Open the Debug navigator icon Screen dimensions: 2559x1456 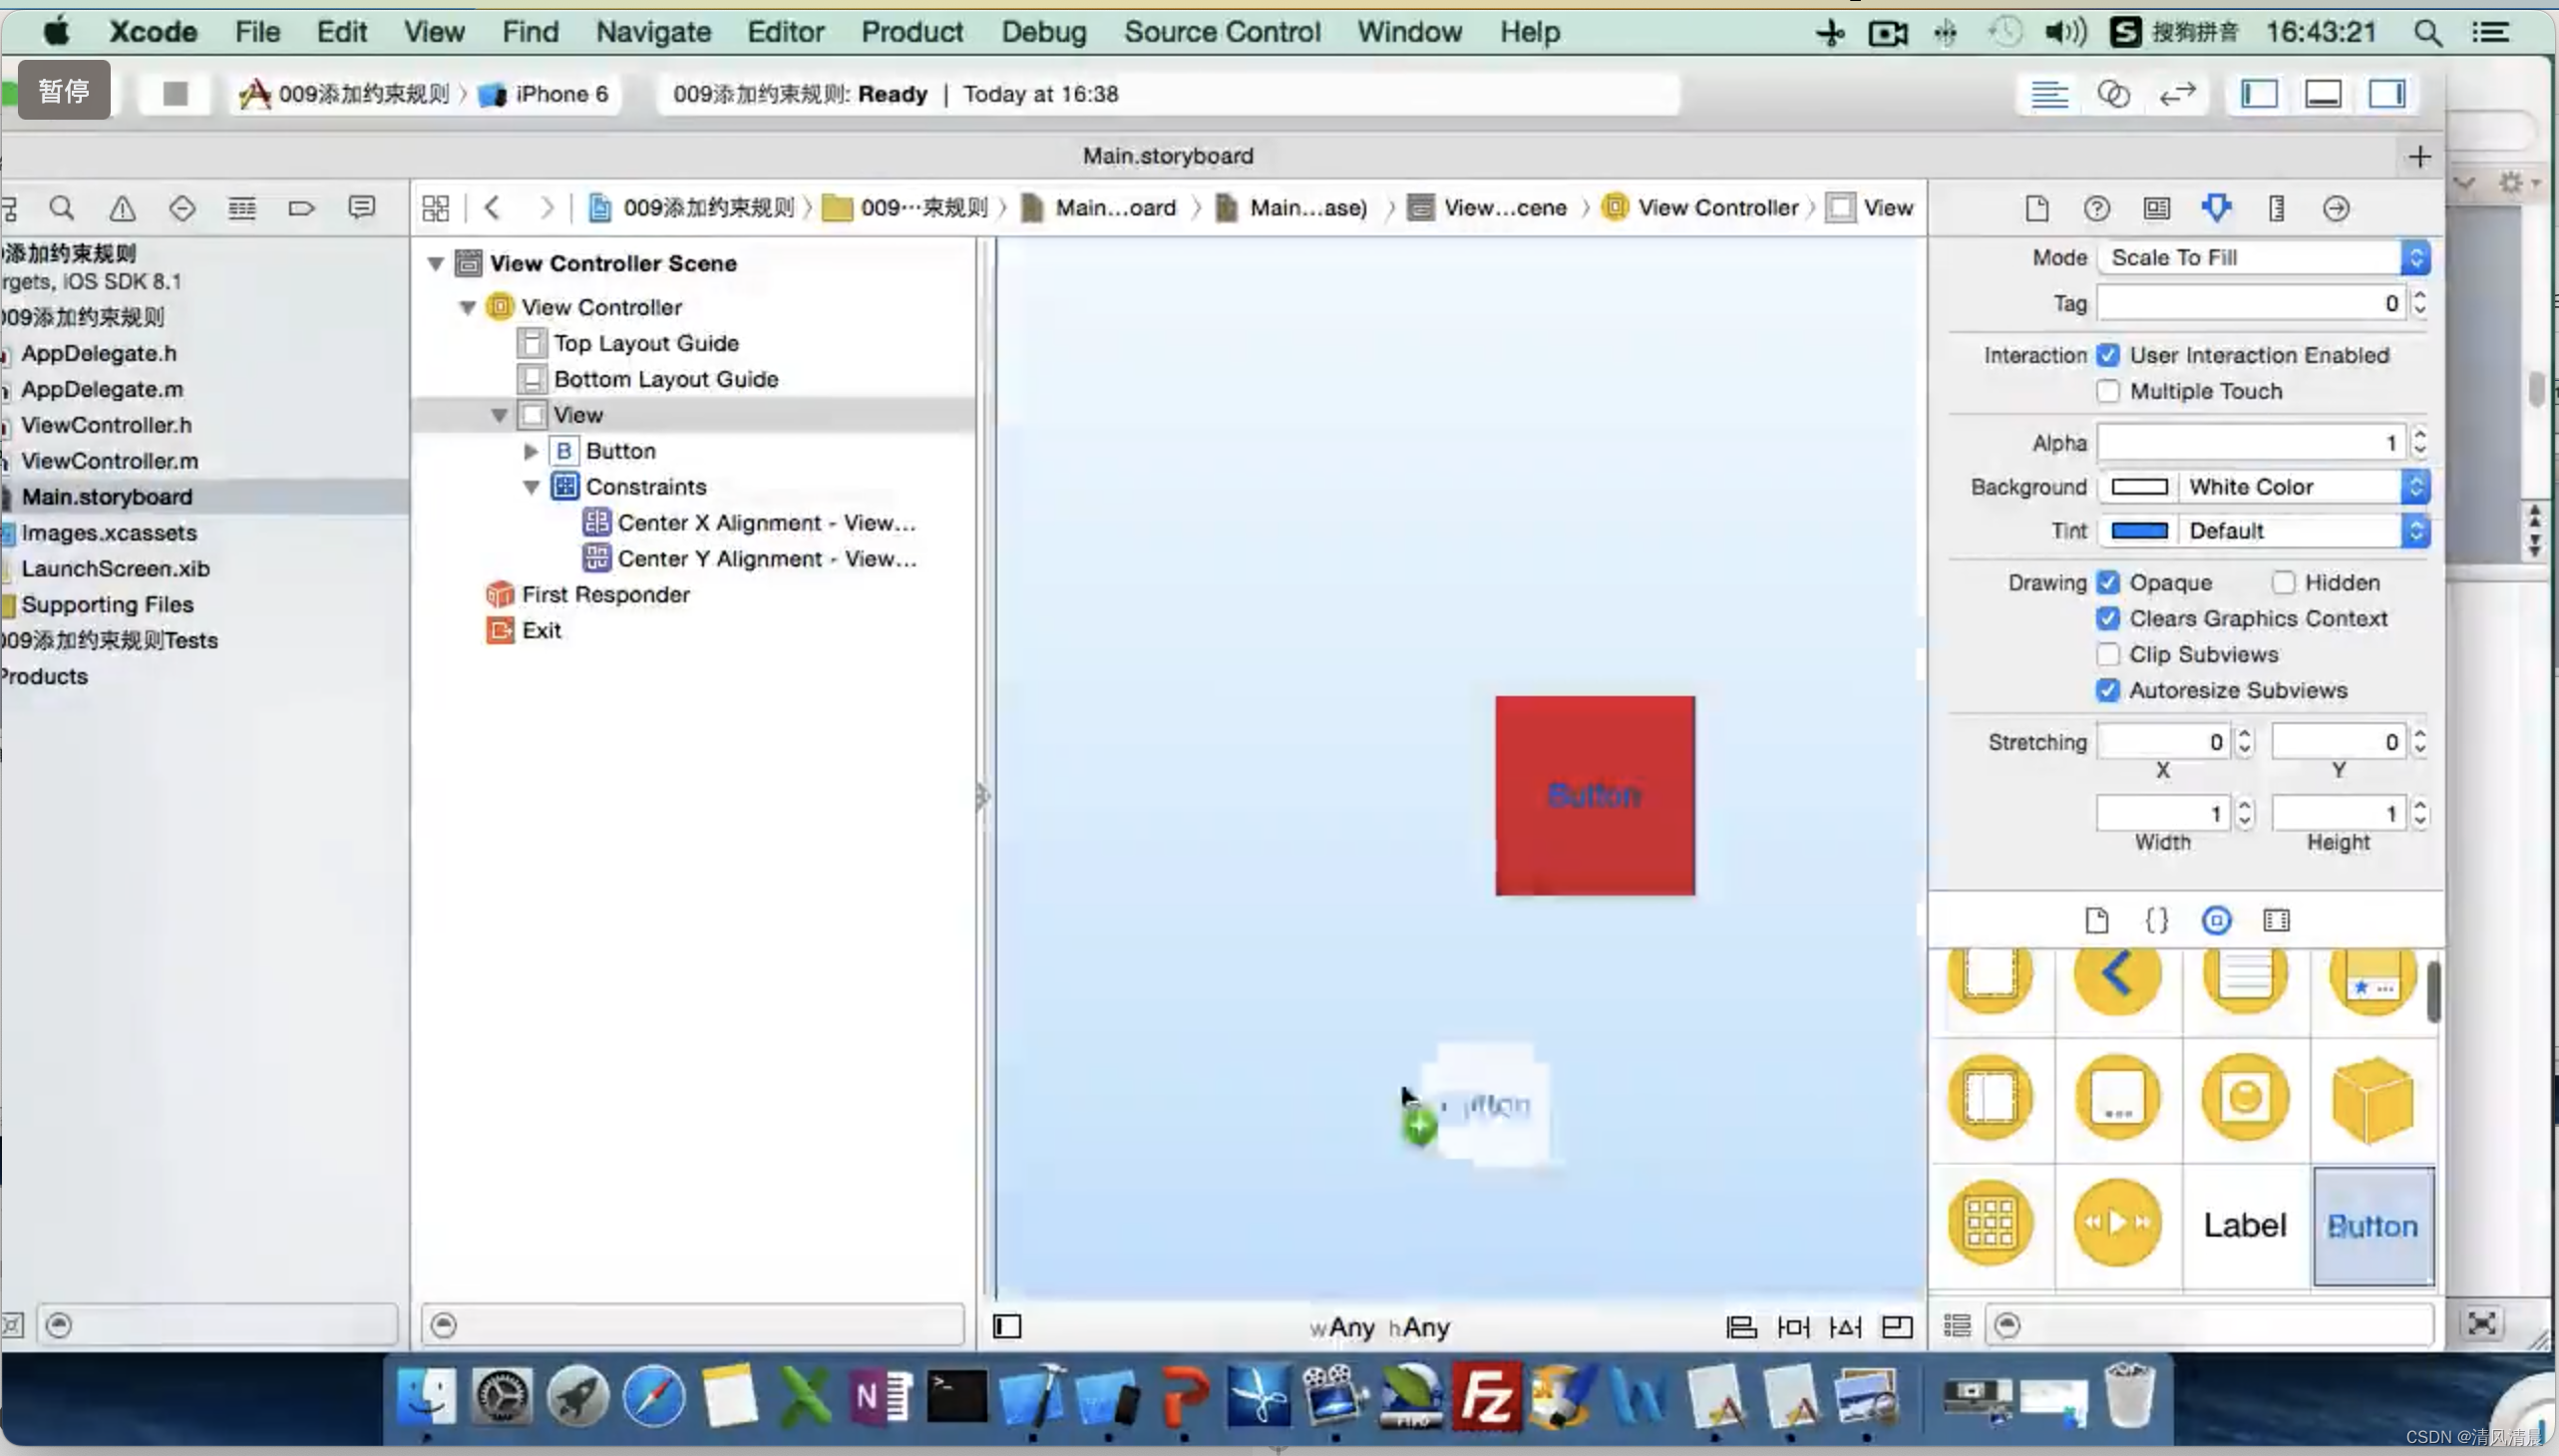[x=242, y=208]
